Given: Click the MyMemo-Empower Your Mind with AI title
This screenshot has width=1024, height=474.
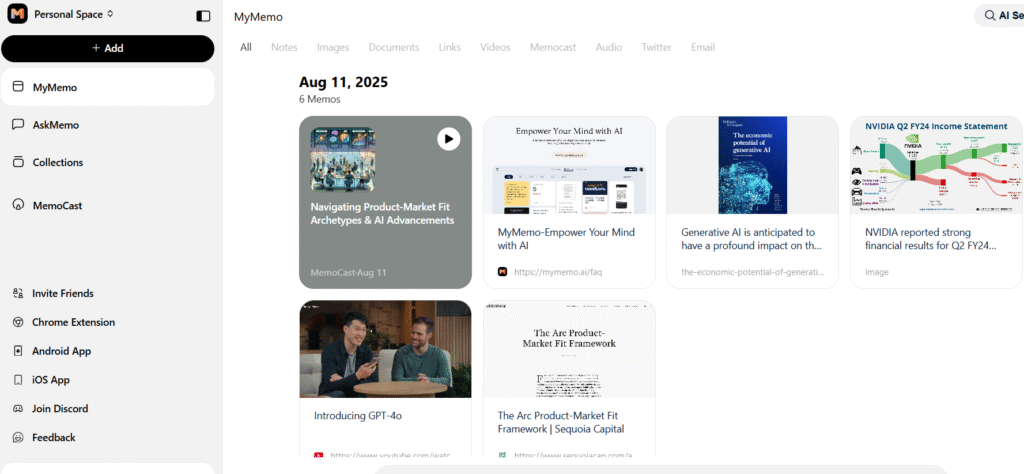Looking at the screenshot, I should coord(566,239).
